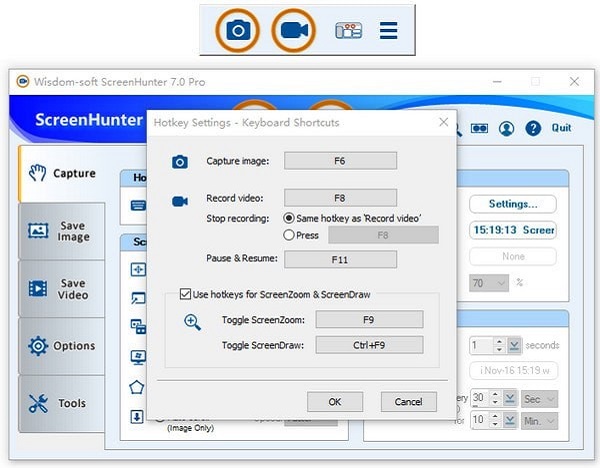Click the camera capture icon in top toolbar
Screen dimensions: 600x468
click(238, 30)
